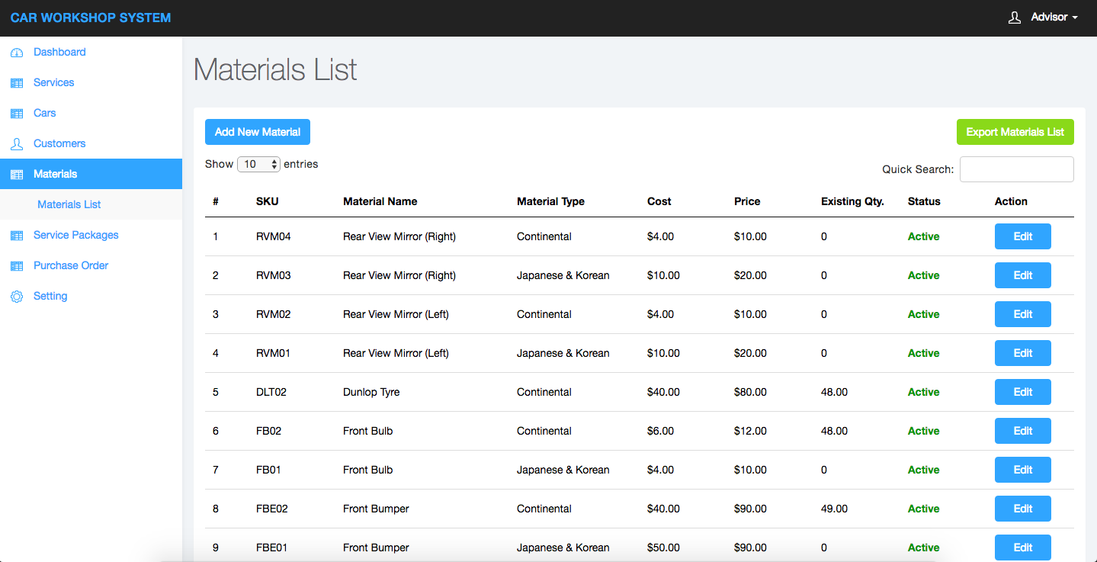Sort the table by SKU column header
The height and width of the screenshot is (562, 1097).
[267, 202]
